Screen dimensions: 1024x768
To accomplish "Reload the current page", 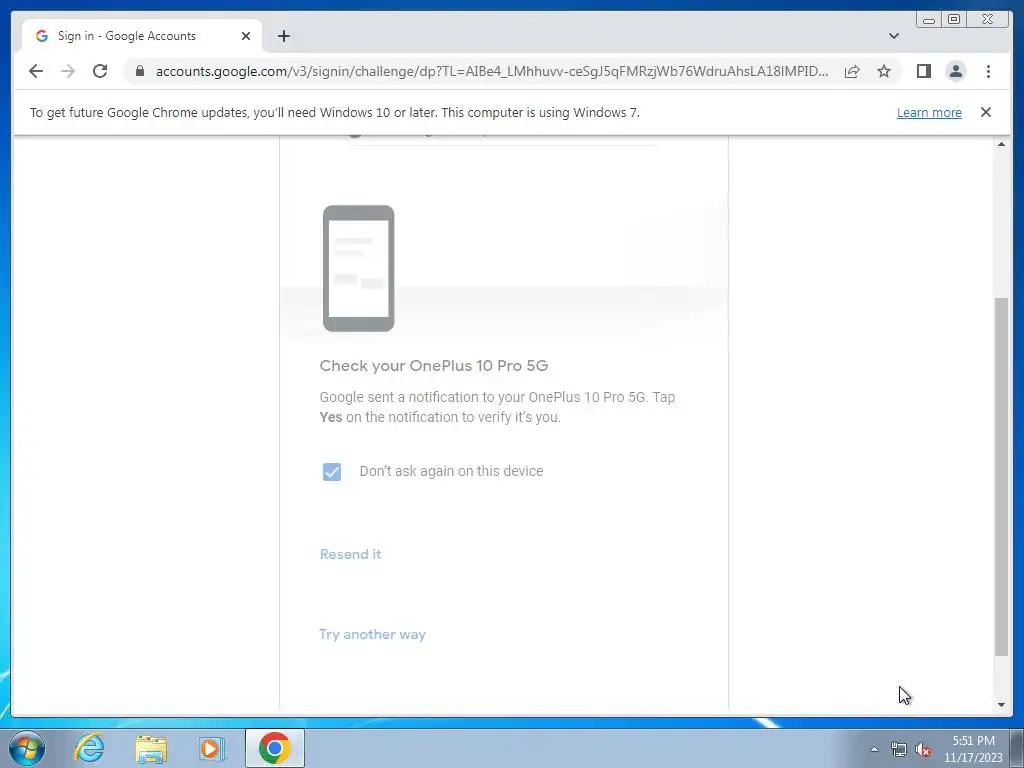I will point(100,71).
